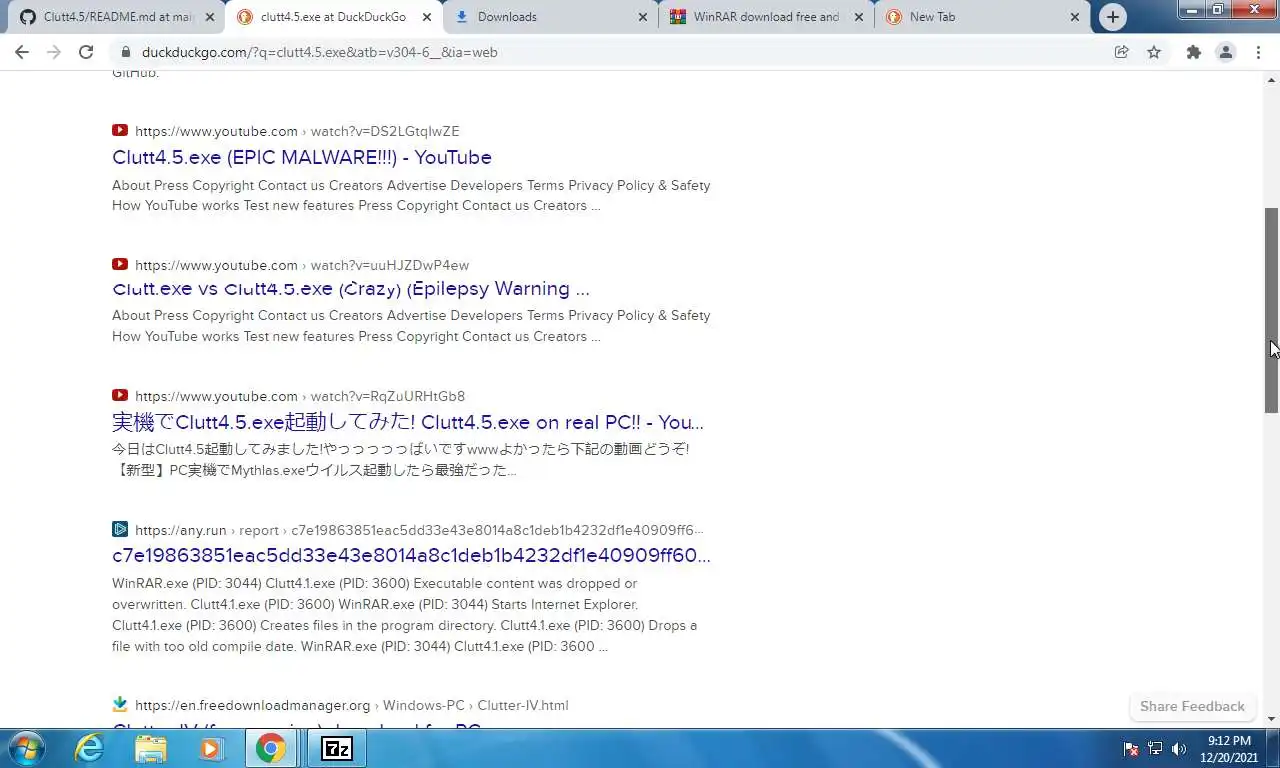
Task: Click the scrollbar down arrow
Action: (x=1272, y=719)
